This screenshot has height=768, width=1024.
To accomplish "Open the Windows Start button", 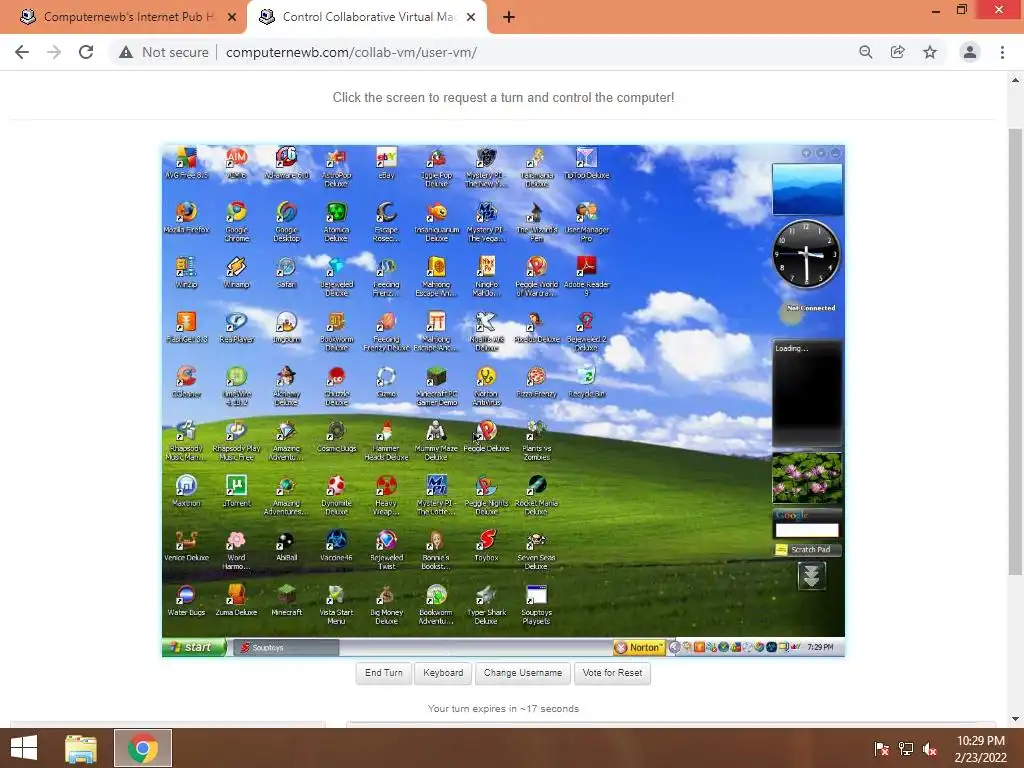I will pos(24,748).
